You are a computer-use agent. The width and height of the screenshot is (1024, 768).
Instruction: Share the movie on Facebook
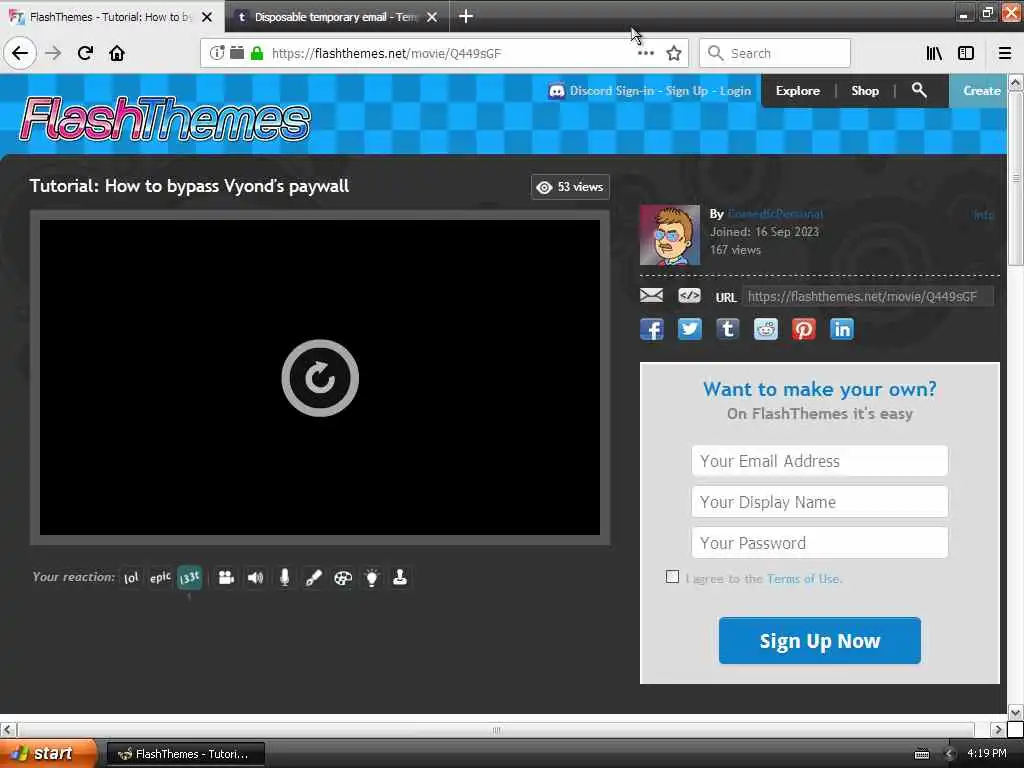tap(652, 329)
